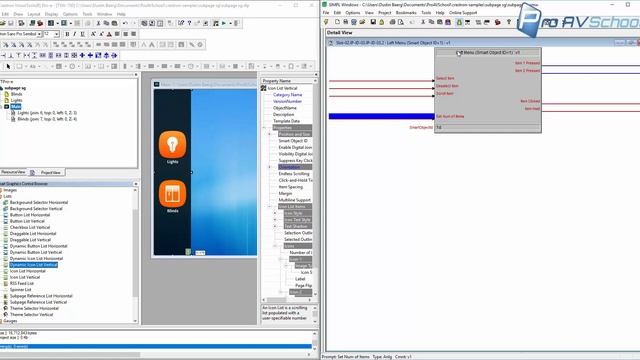Open Bookmarks menu in SIMPL Windows
The width and height of the screenshot is (640, 360).
406,13
